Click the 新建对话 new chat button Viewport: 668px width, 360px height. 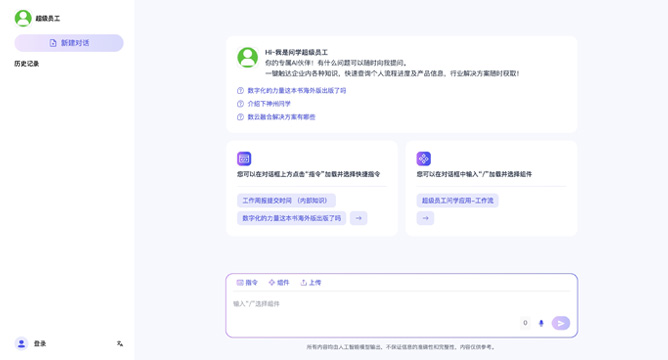tap(69, 43)
